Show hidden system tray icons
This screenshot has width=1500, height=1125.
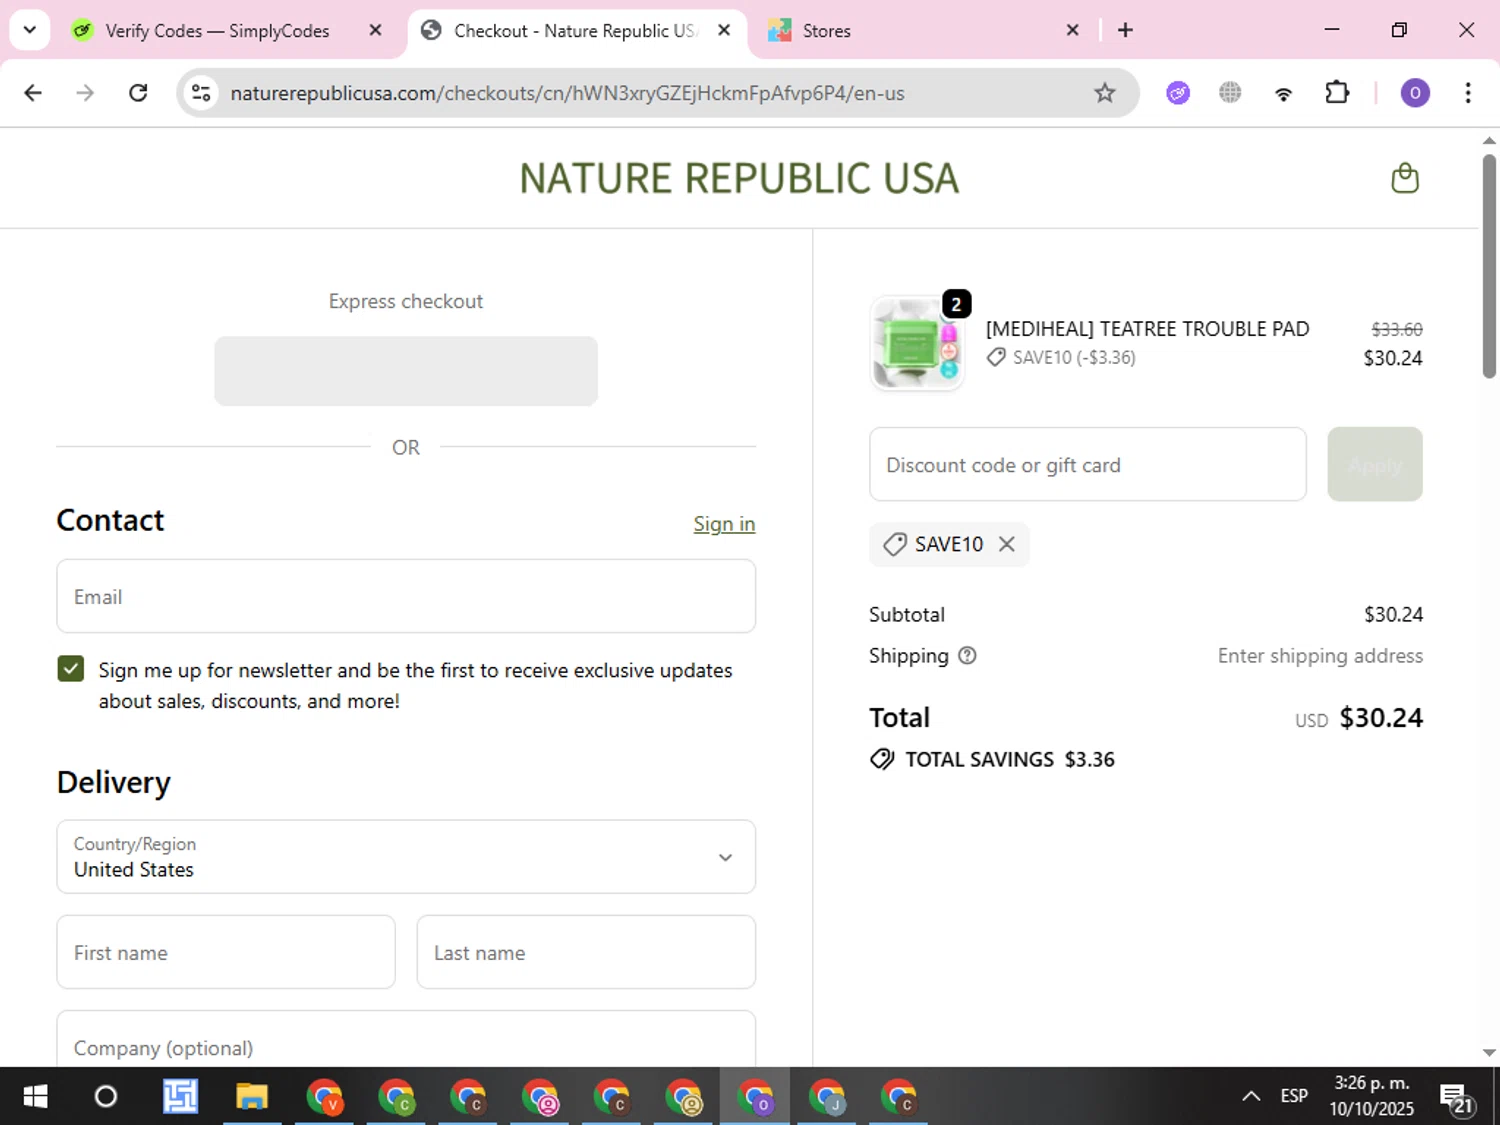click(1251, 1096)
